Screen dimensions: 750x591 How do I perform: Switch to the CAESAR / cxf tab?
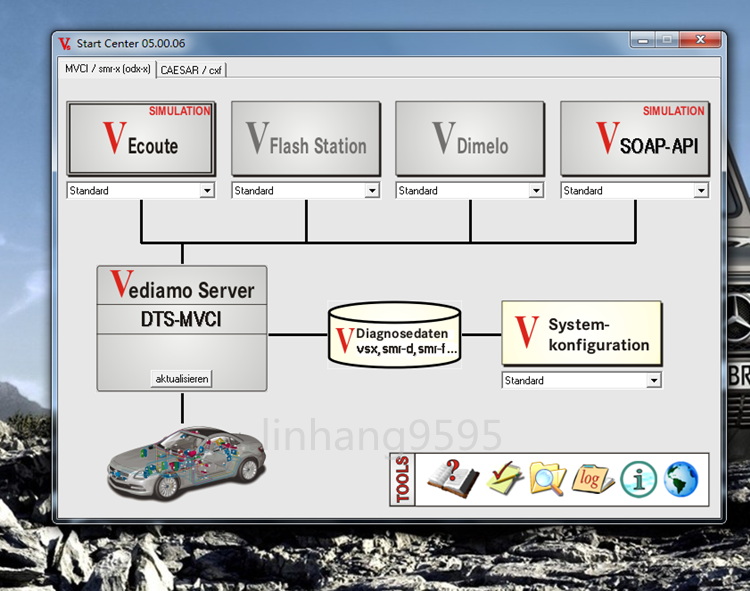click(x=191, y=70)
